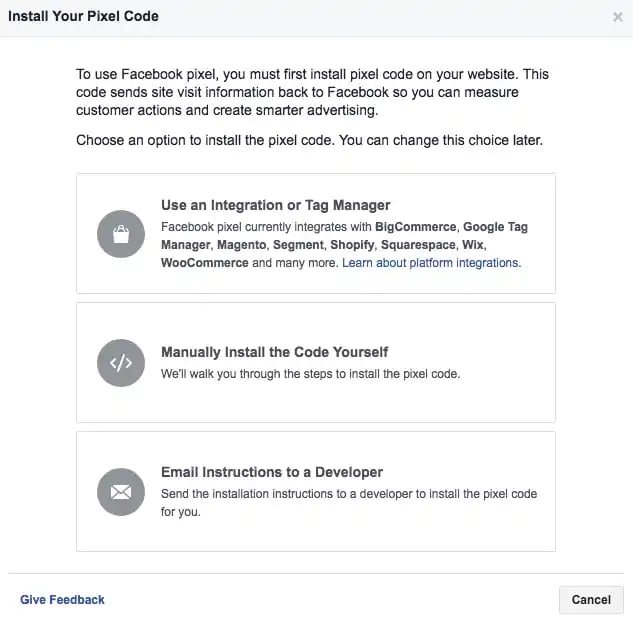Open the Give Feedback link

[62, 600]
